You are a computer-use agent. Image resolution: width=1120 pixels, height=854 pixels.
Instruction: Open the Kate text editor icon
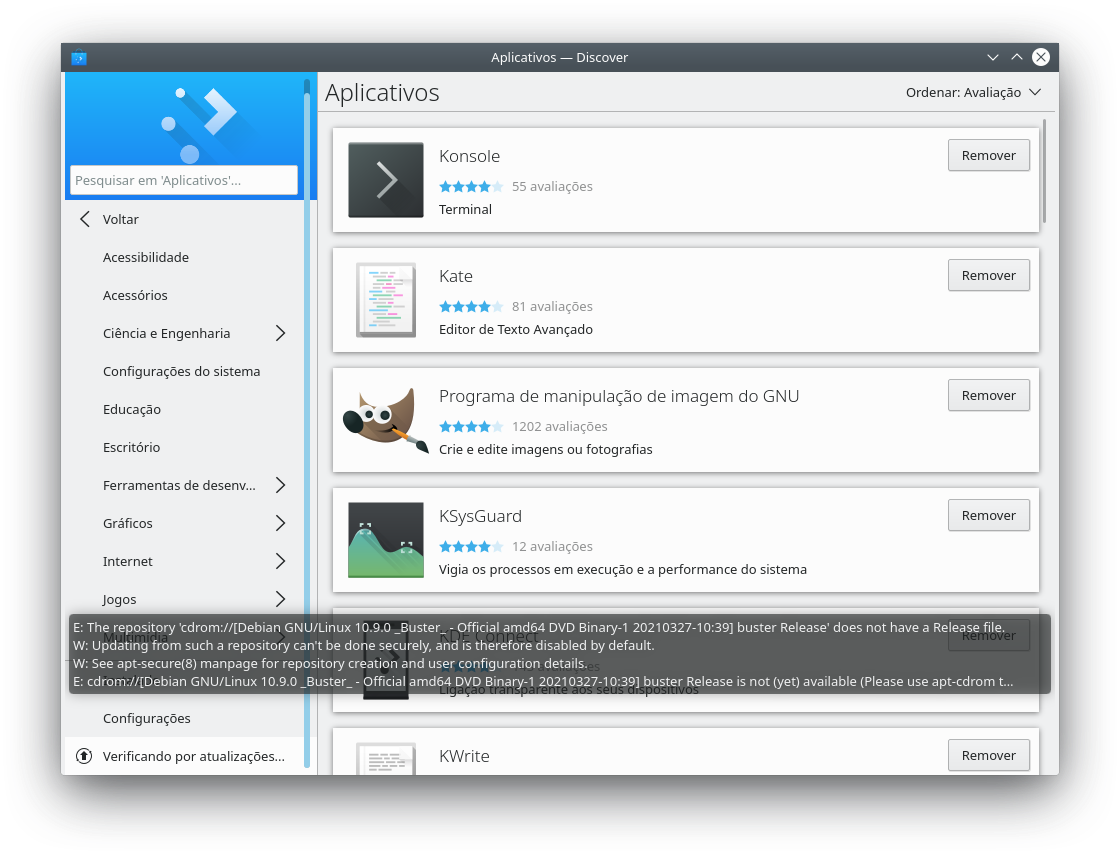point(386,300)
